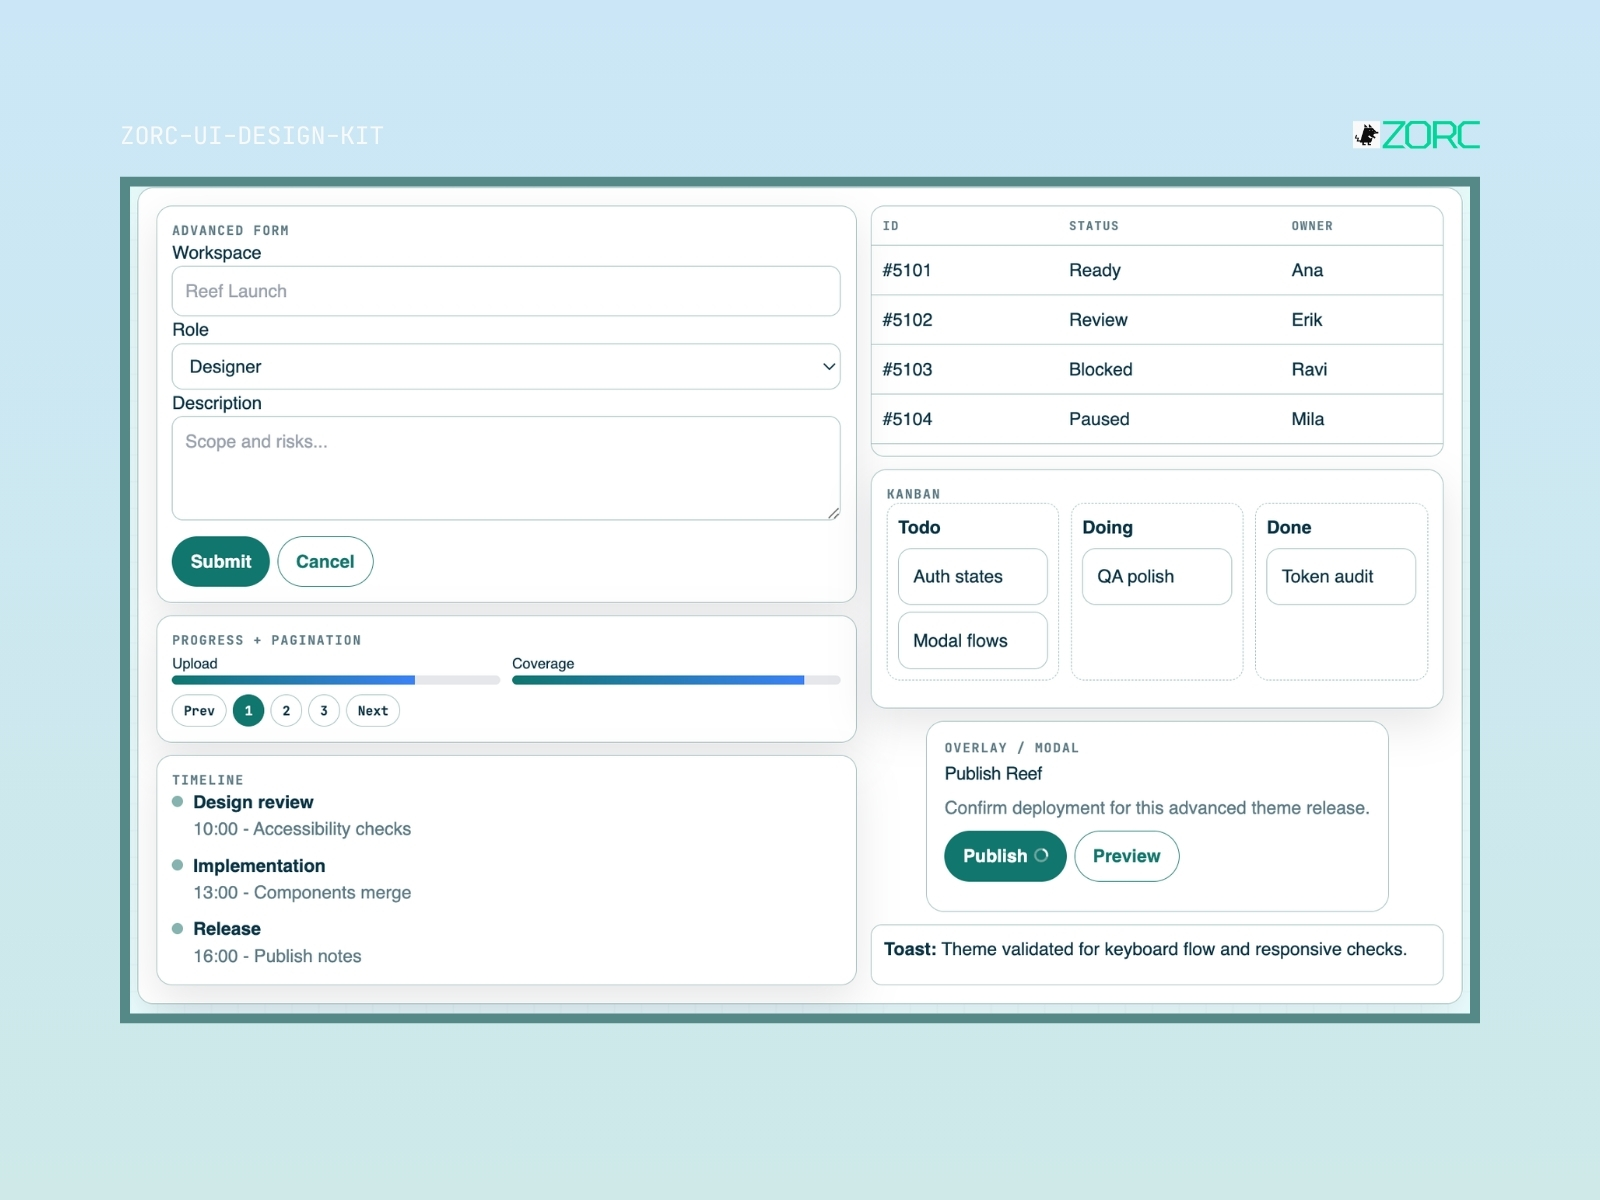The width and height of the screenshot is (1600, 1200).
Task: Click the Done column heading
Action: 1289,527
